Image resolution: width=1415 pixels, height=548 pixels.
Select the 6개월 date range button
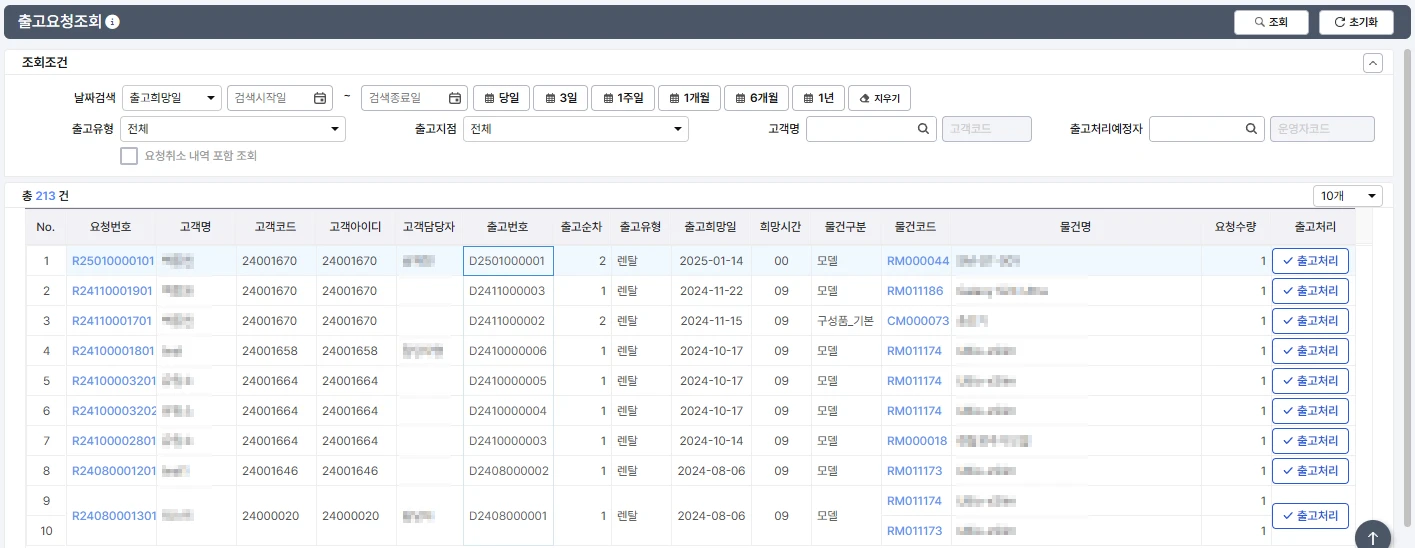click(x=756, y=98)
